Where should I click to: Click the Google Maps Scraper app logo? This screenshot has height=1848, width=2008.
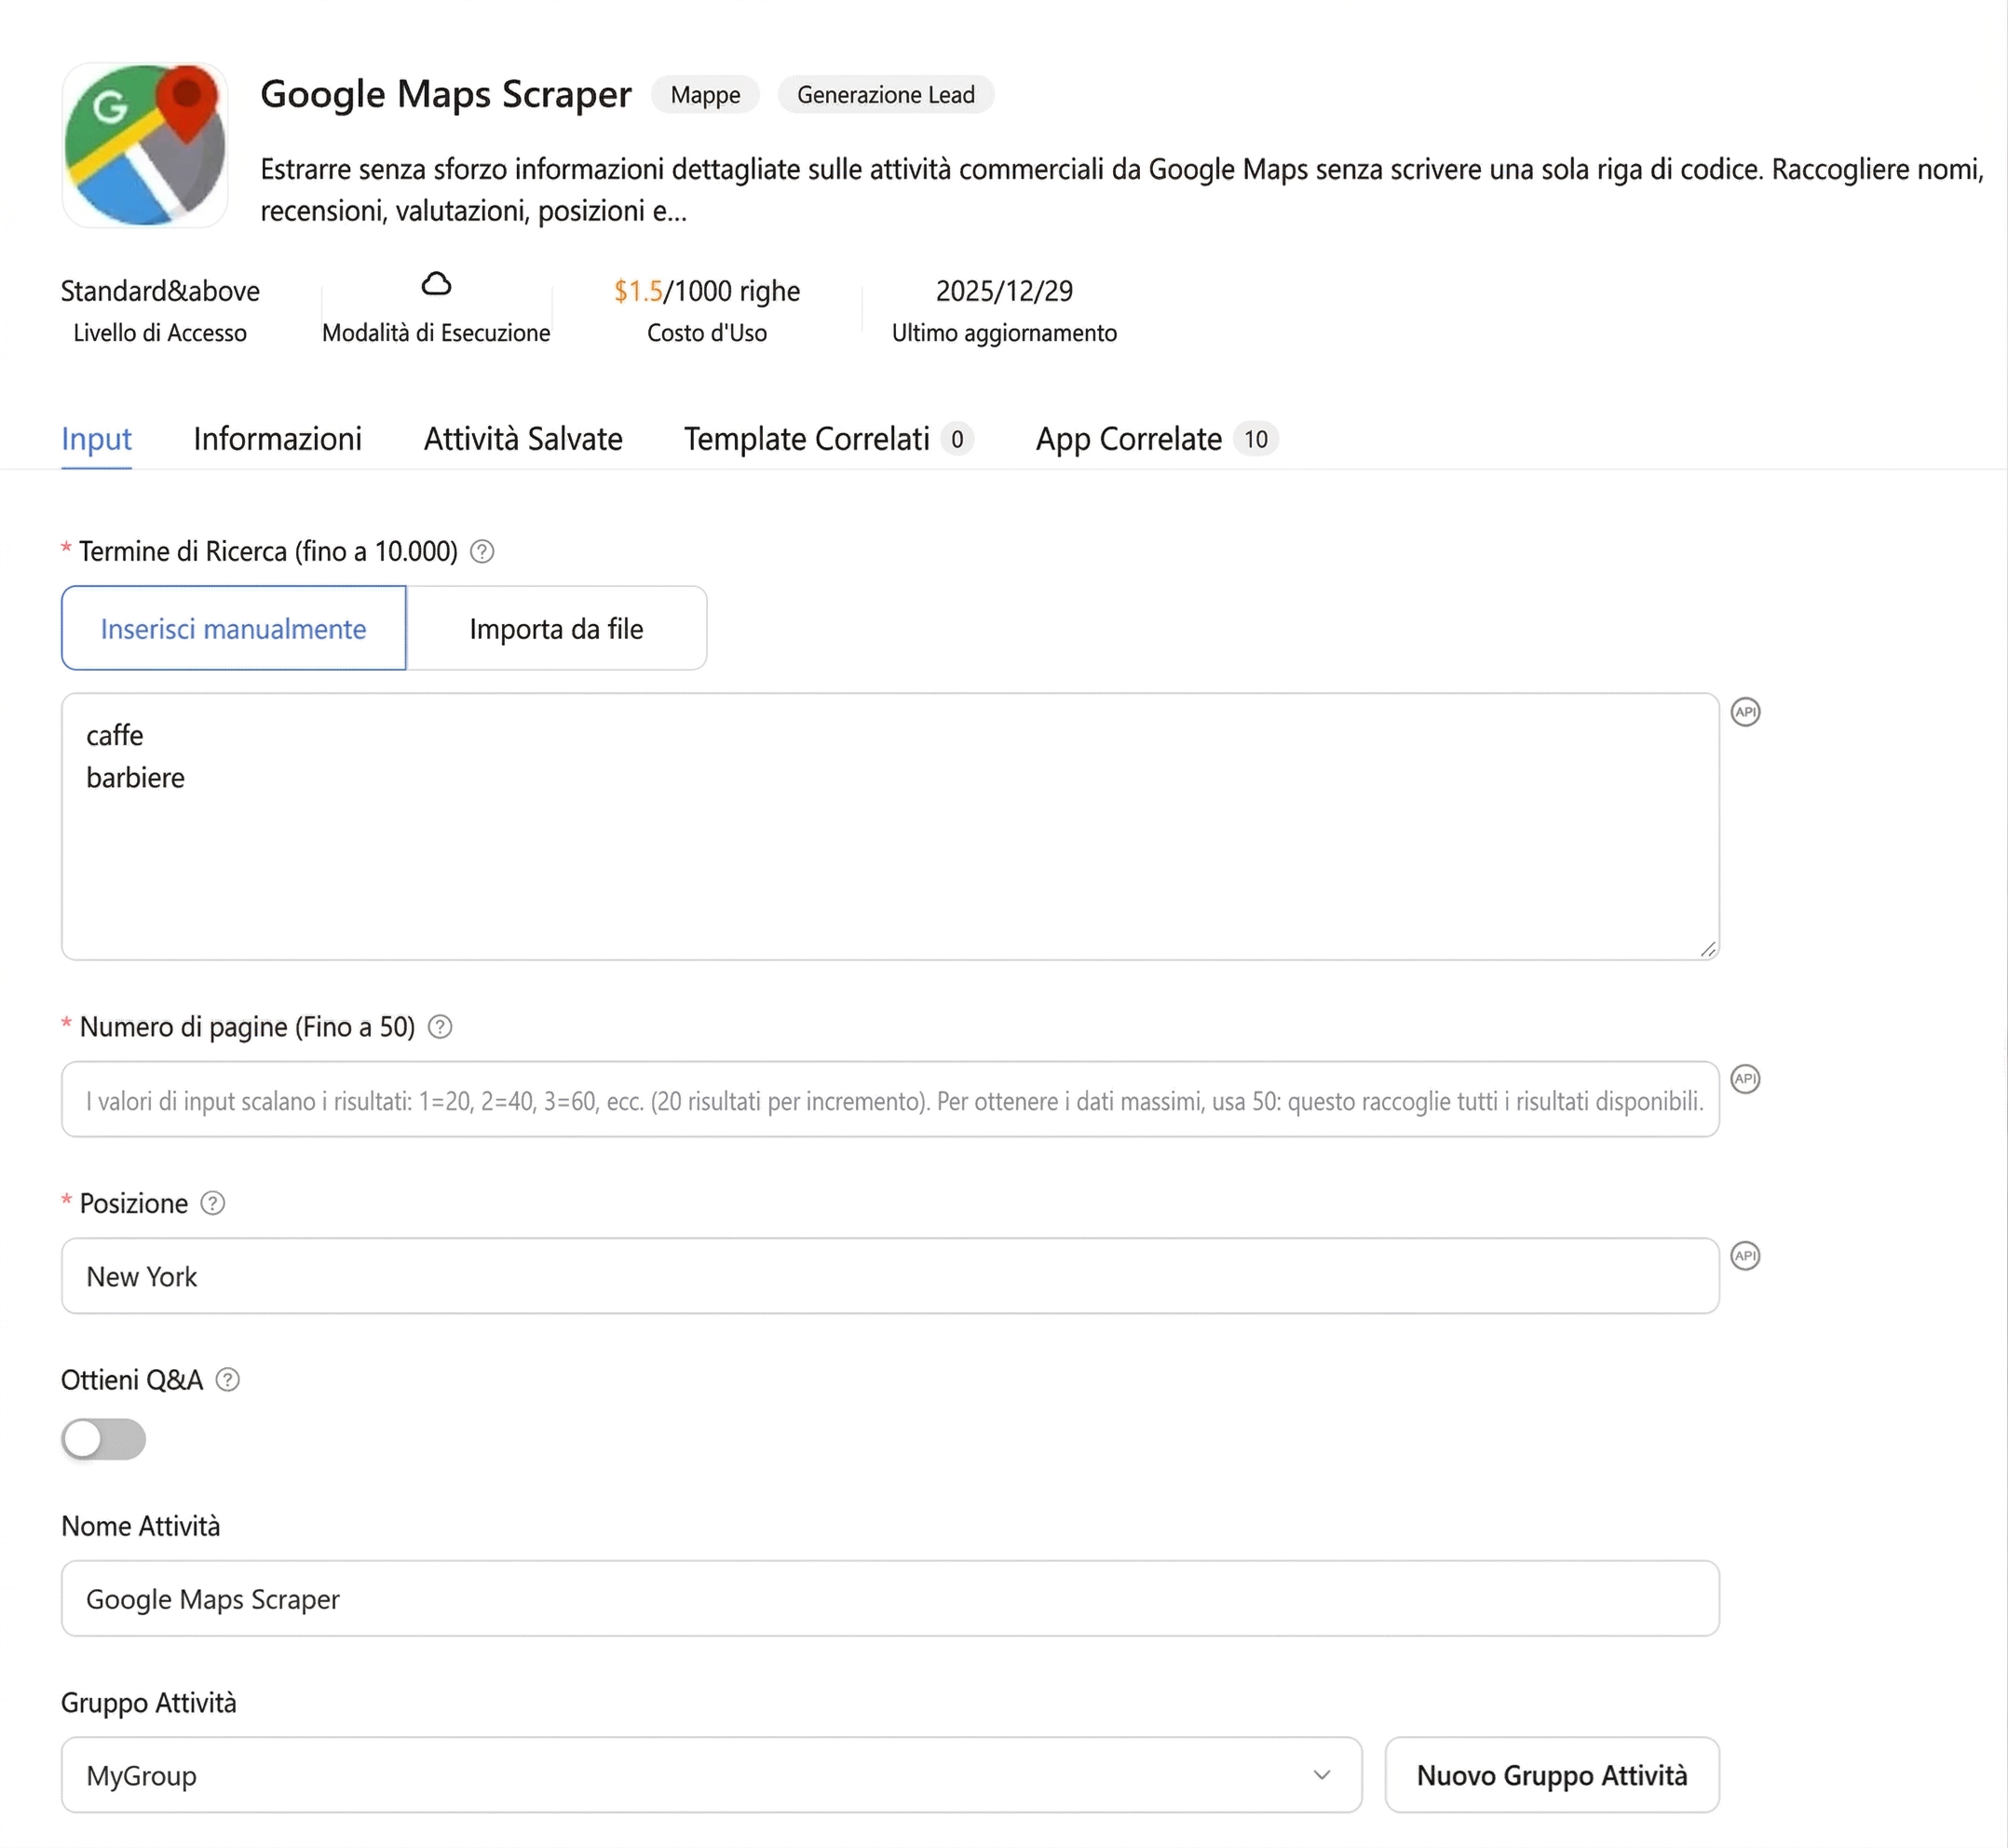tap(145, 145)
